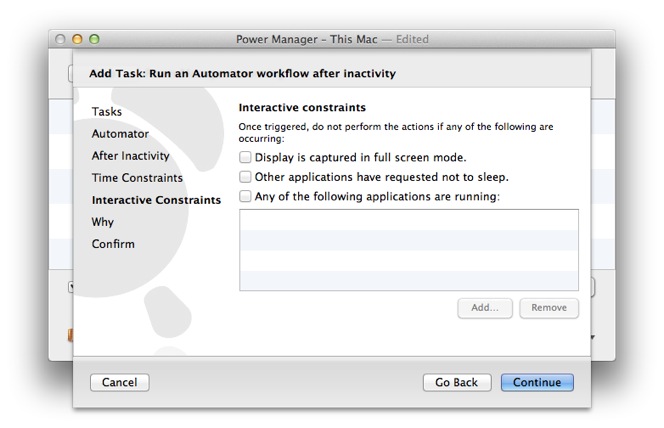This screenshot has height=428, width=664.
Task: Click the Add... application button
Action: pos(485,308)
